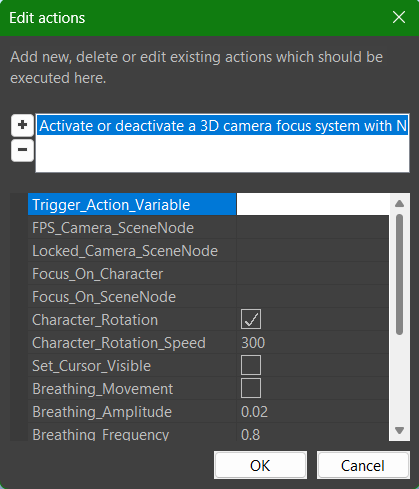The height and width of the screenshot is (489, 419).
Task: Click the property list scrollbar thumb
Action: click(399, 274)
